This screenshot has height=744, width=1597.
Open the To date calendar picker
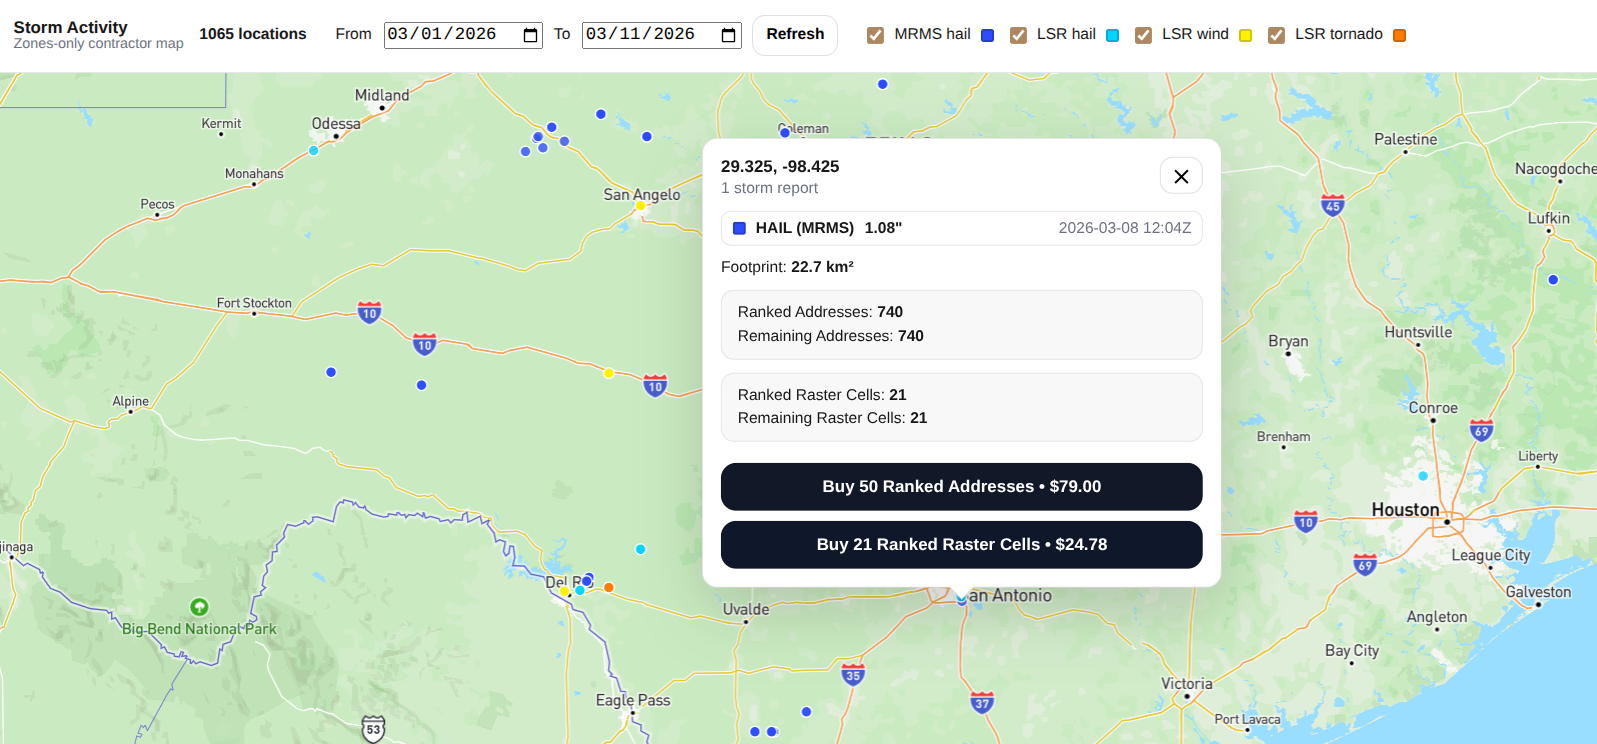(728, 35)
